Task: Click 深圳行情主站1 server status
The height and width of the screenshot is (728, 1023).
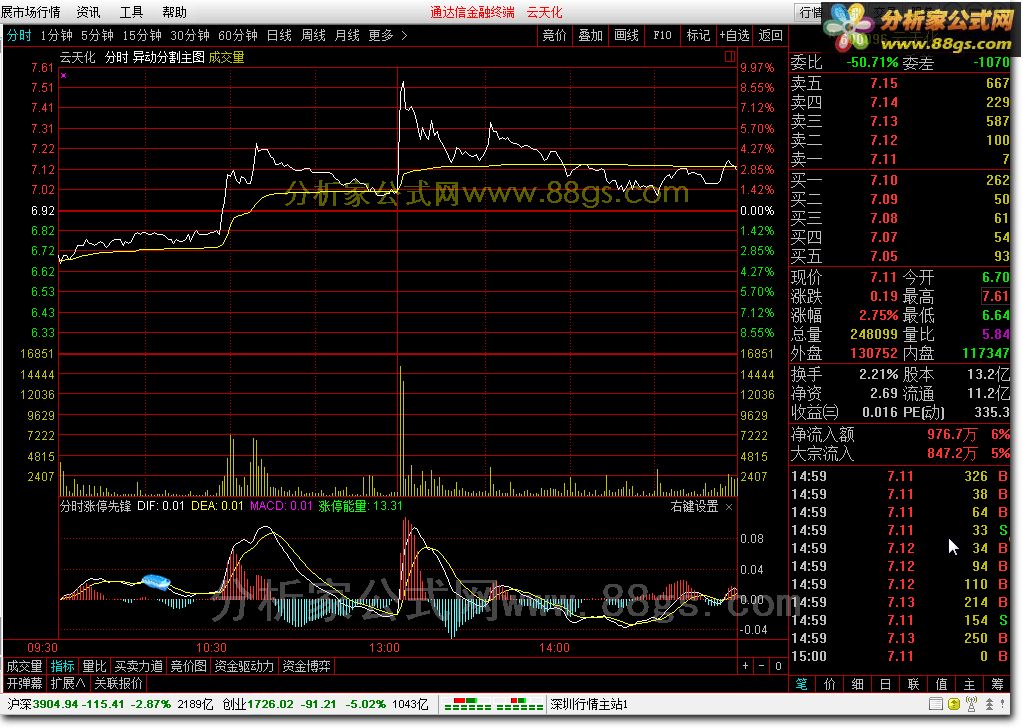Action: [589, 705]
